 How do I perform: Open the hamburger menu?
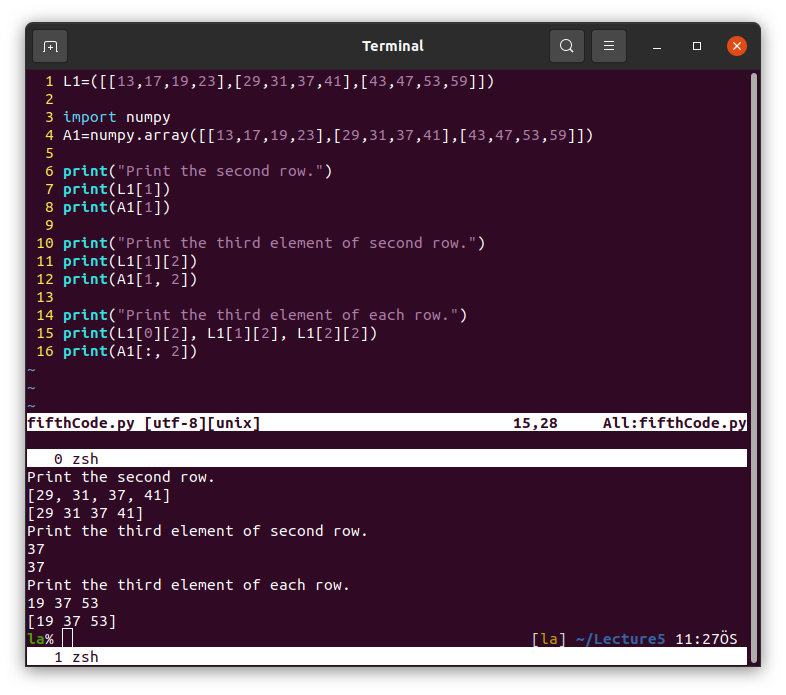click(609, 46)
